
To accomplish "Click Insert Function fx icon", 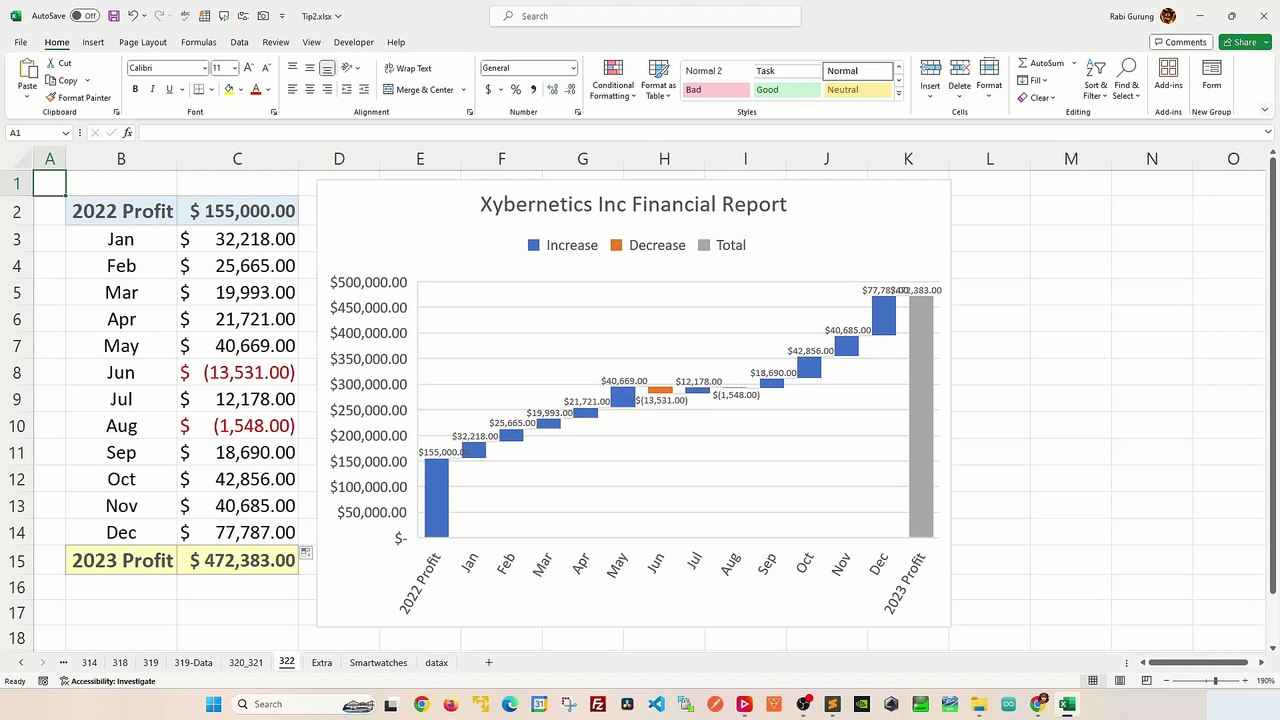I will tap(127, 133).
